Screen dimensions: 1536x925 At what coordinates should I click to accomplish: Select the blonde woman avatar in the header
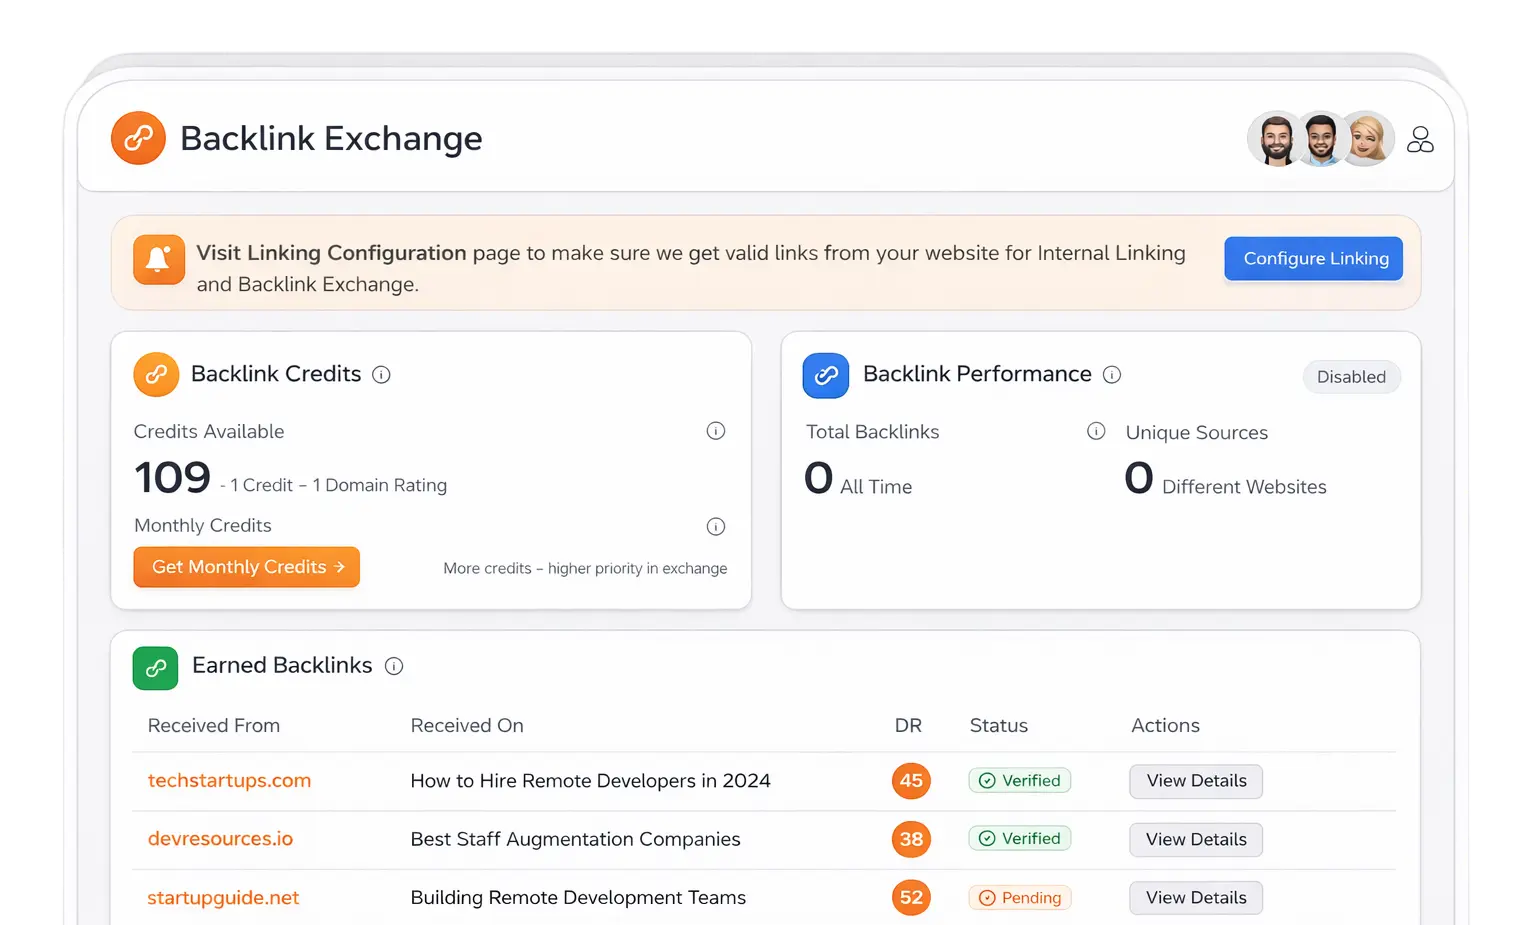click(x=1366, y=139)
